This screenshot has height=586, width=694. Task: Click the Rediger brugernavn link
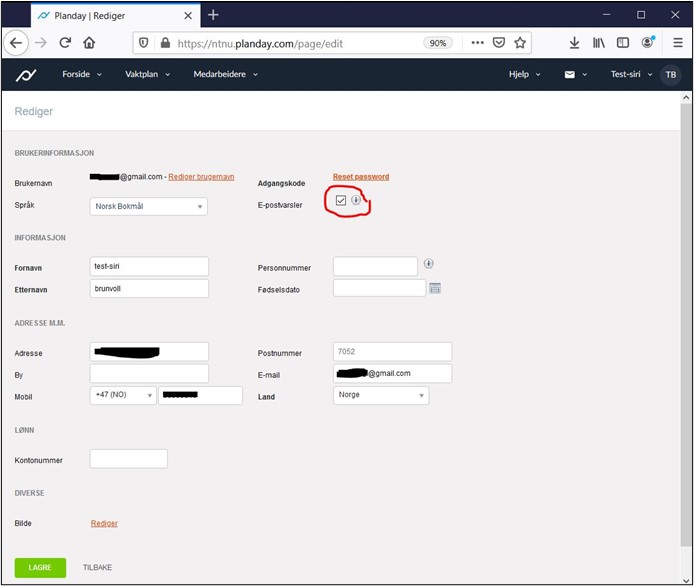click(201, 177)
